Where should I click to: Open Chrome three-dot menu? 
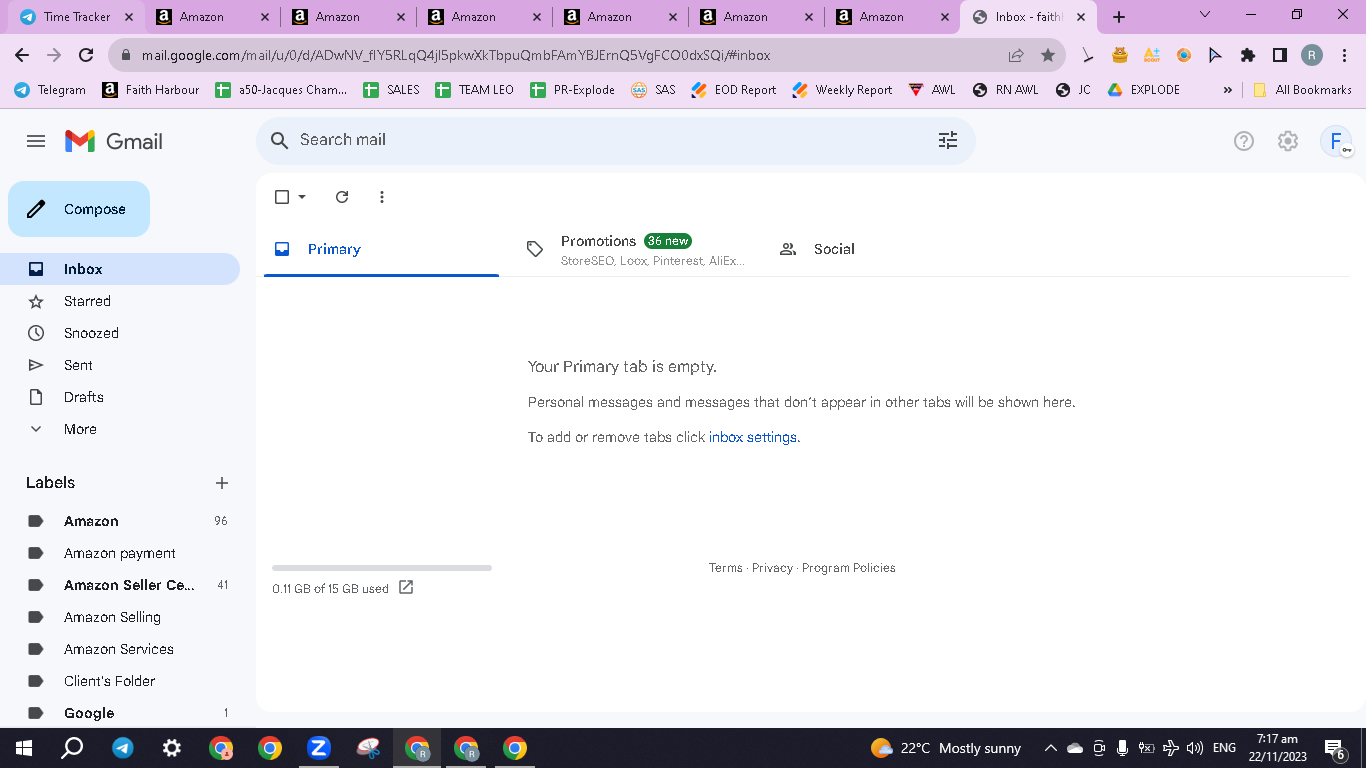coord(1344,55)
